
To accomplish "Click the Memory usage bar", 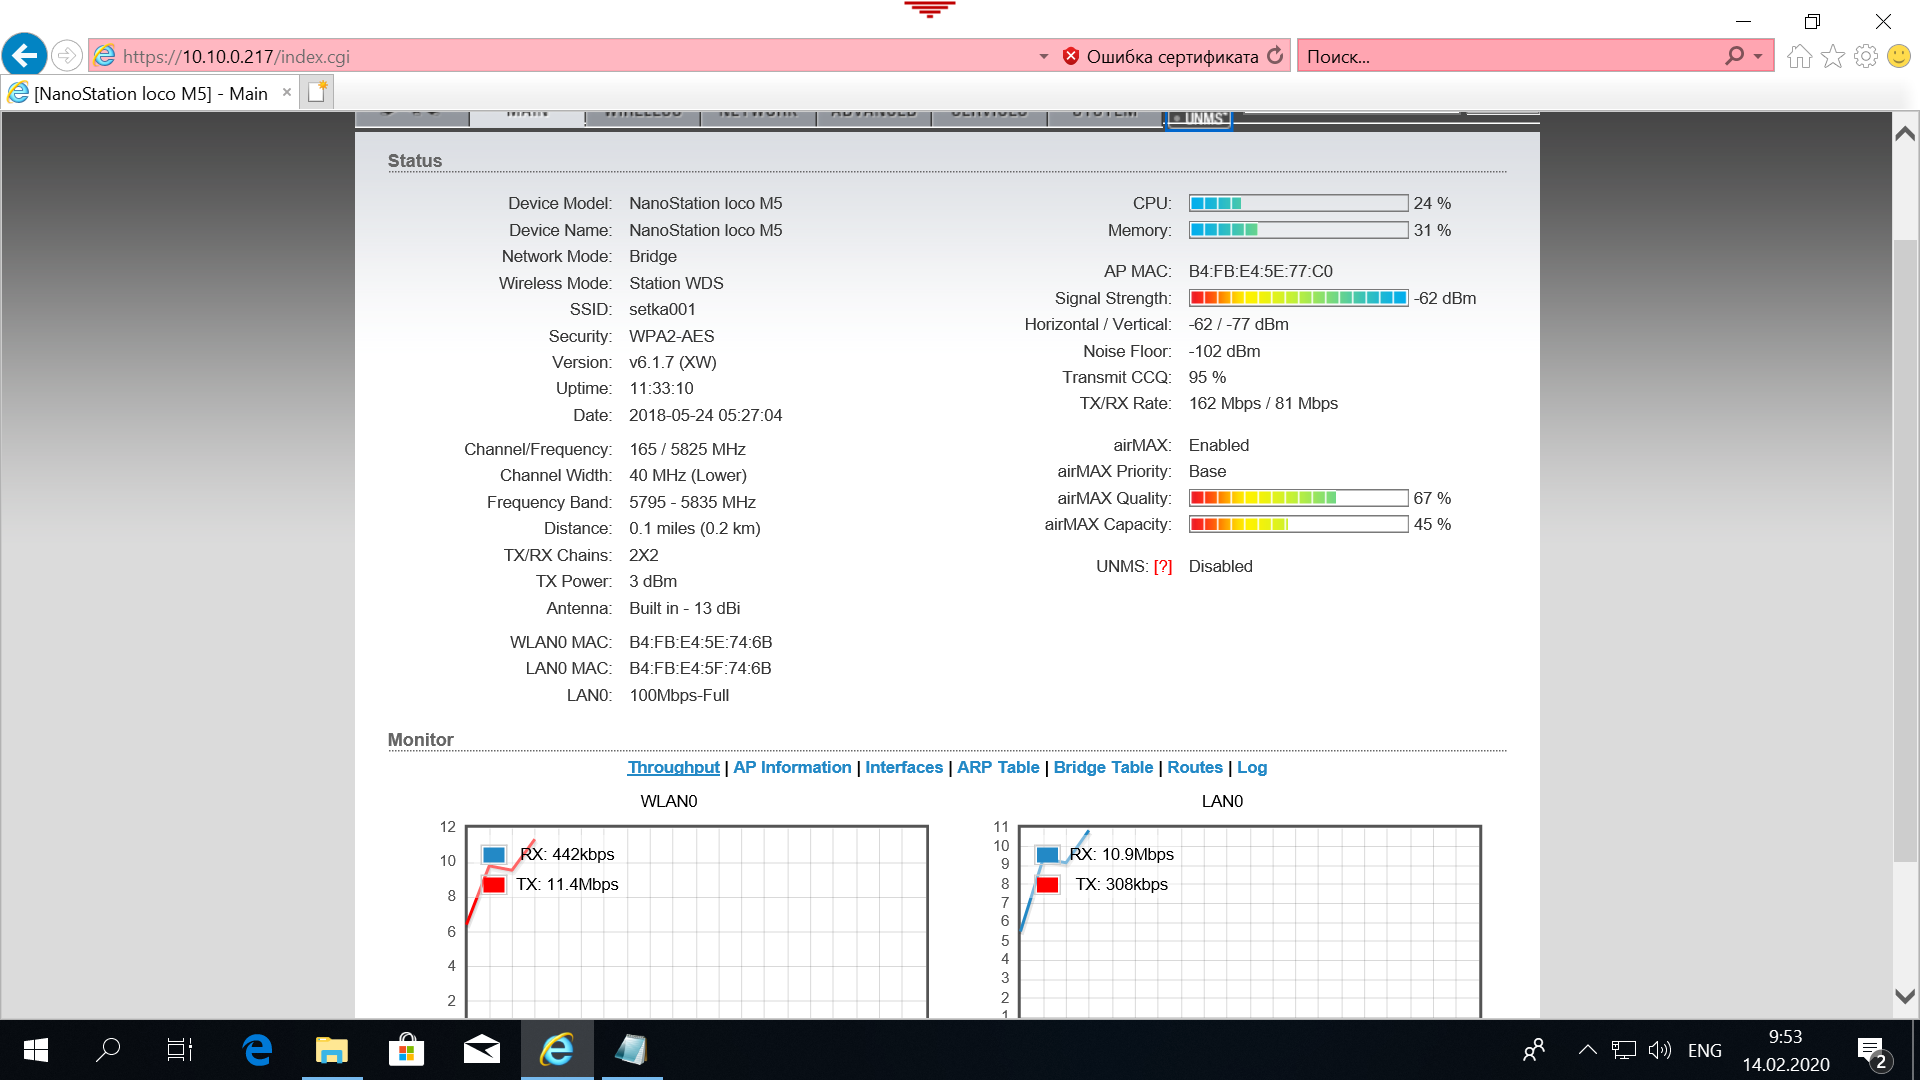I will 1298,230.
